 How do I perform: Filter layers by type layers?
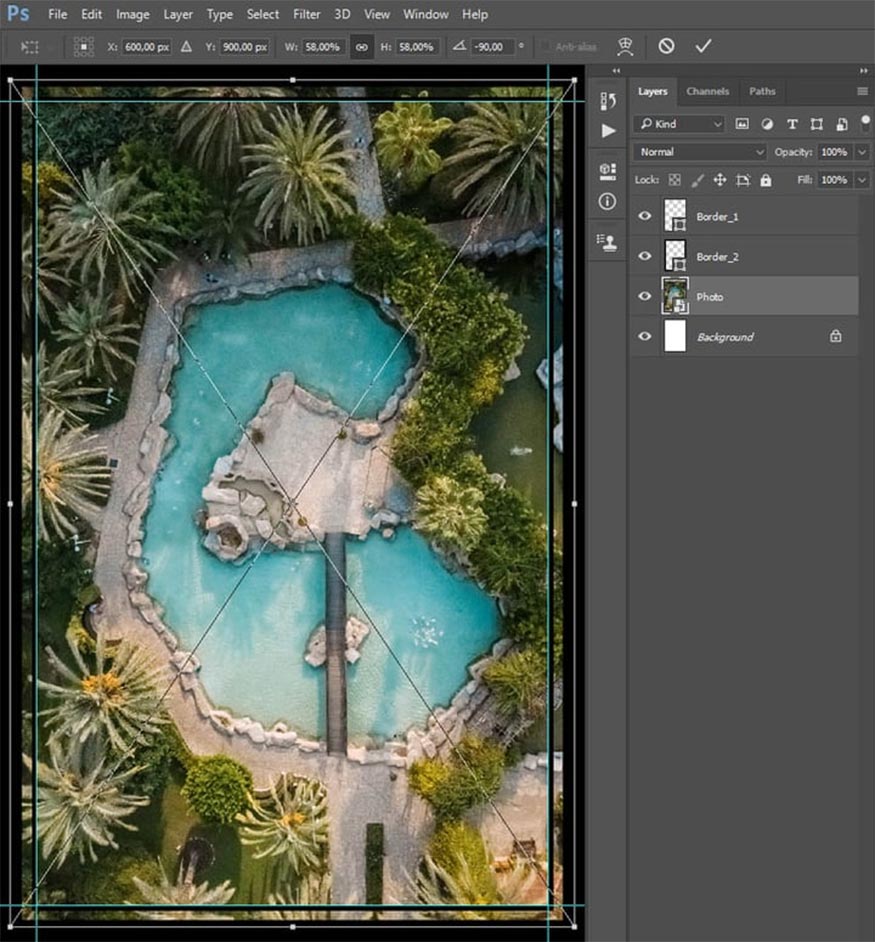pyautogui.click(x=792, y=124)
